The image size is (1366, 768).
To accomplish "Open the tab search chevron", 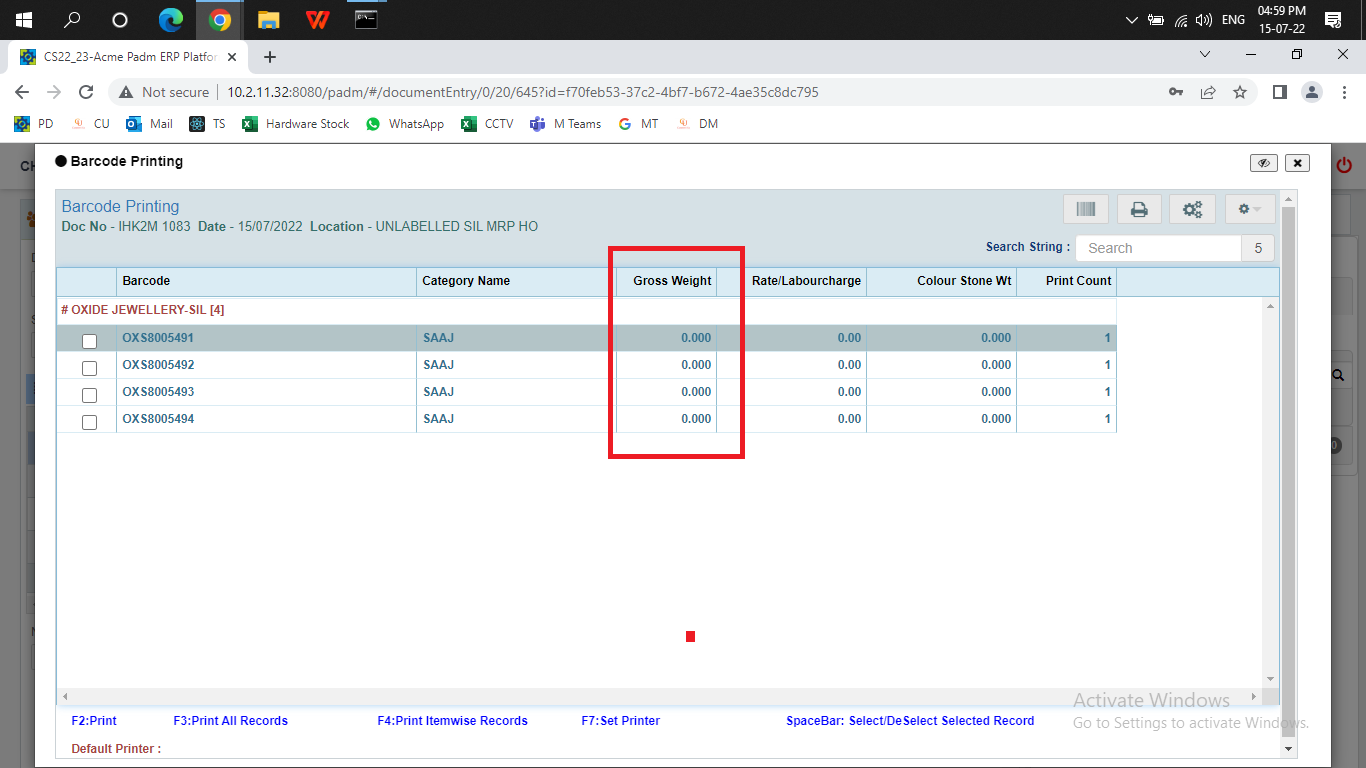I will coord(1205,54).
